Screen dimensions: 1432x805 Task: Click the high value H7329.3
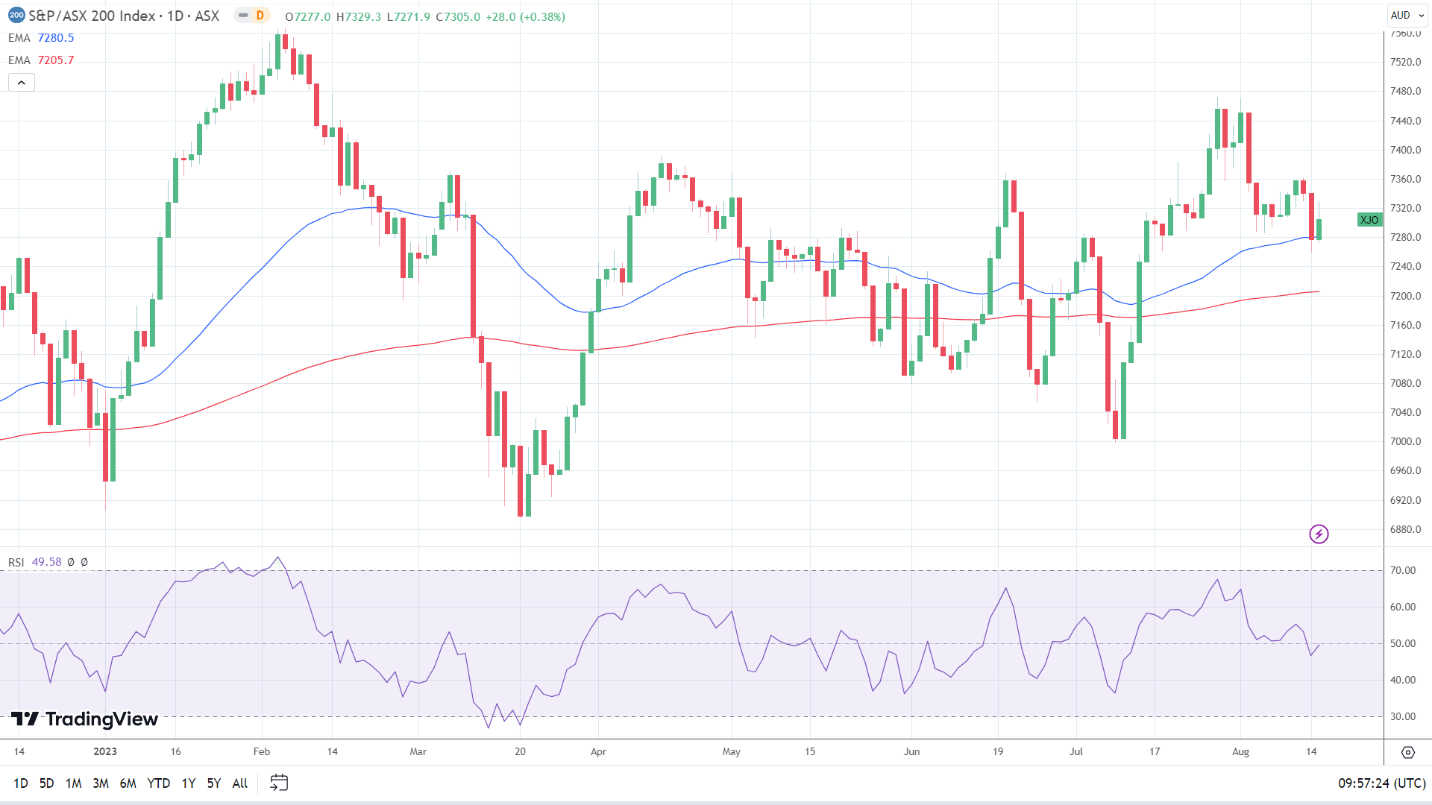[359, 16]
